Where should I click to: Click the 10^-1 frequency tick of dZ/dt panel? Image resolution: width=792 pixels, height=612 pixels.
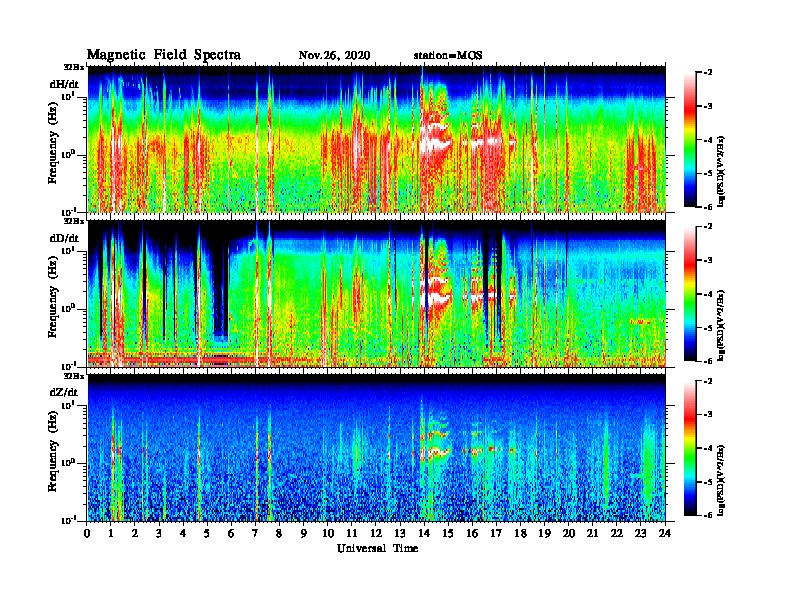(68, 520)
